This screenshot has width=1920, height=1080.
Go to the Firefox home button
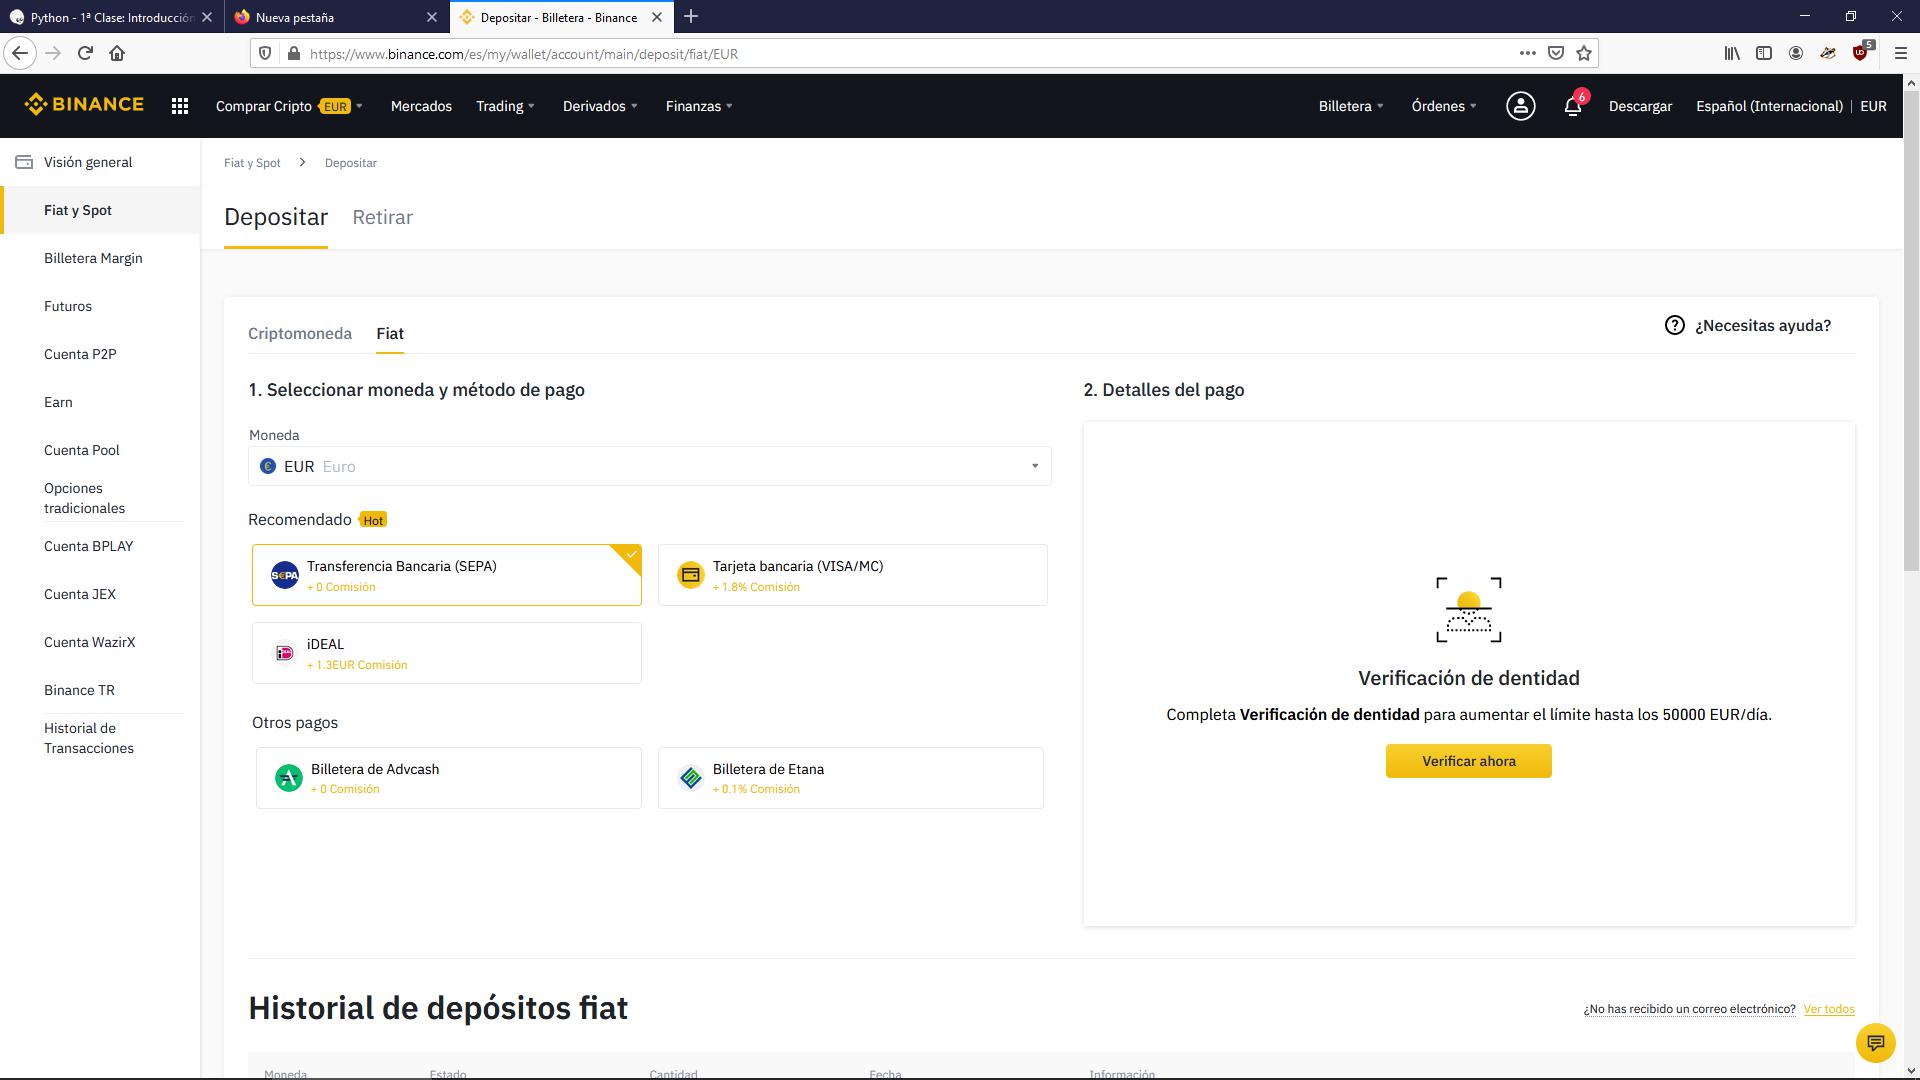click(117, 54)
